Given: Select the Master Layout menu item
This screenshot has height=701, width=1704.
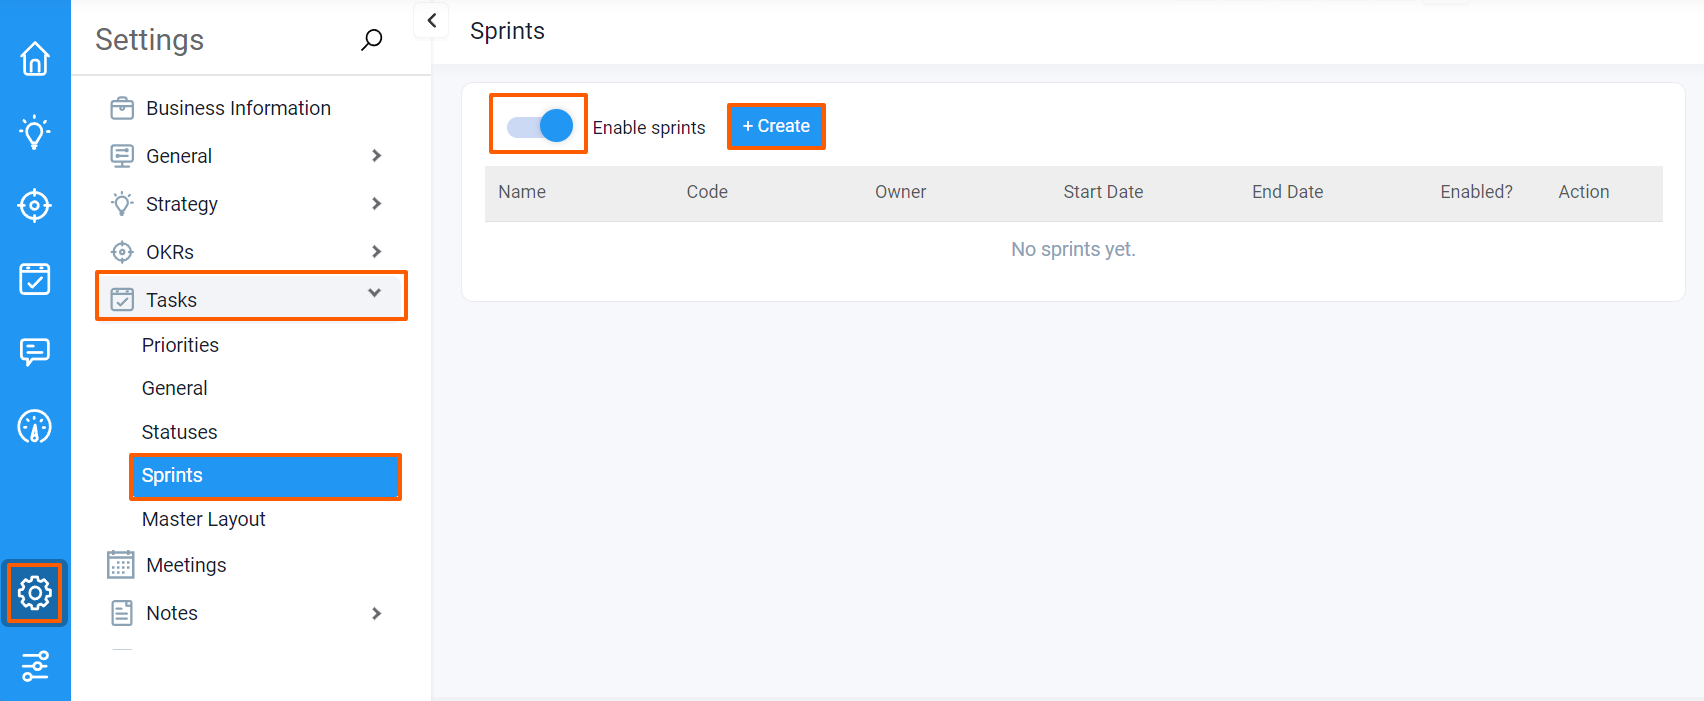Looking at the screenshot, I should click(x=203, y=519).
